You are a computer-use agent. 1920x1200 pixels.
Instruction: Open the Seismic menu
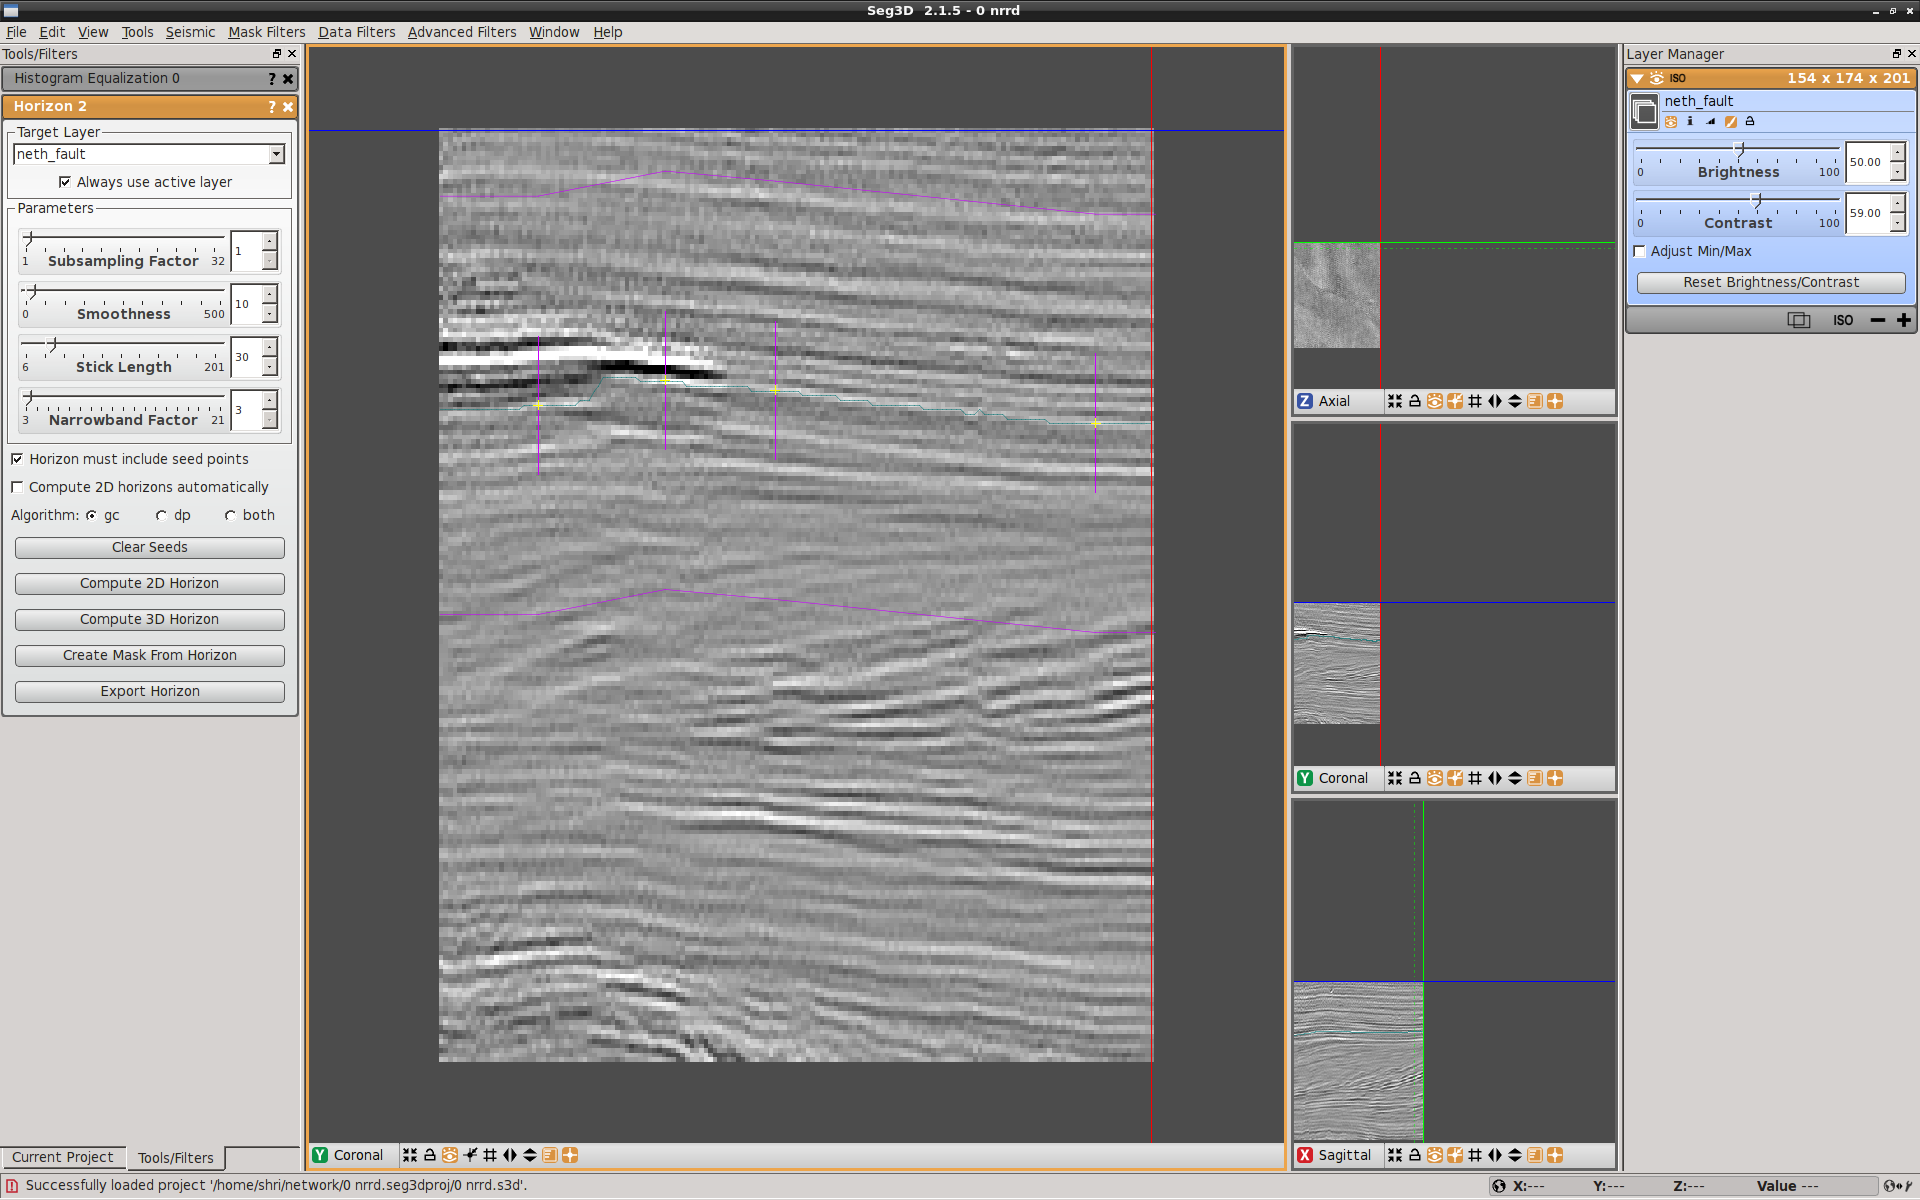(x=190, y=32)
